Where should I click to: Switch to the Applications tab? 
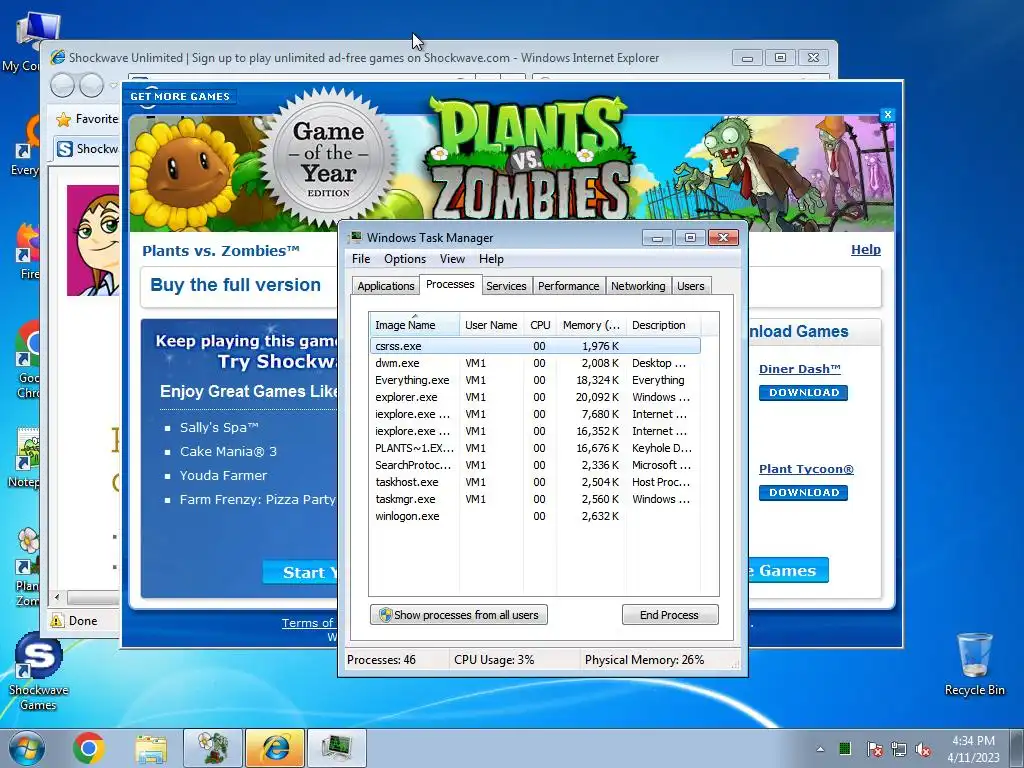tap(385, 286)
